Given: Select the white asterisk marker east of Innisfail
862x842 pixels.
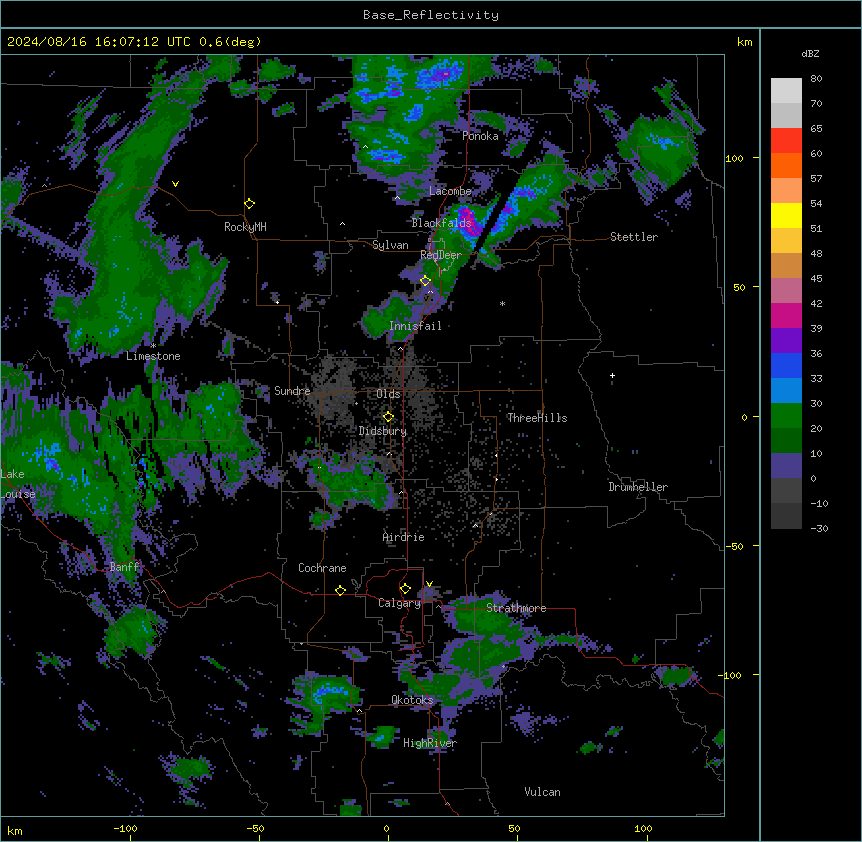Looking at the screenshot, I should pyautogui.click(x=502, y=303).
